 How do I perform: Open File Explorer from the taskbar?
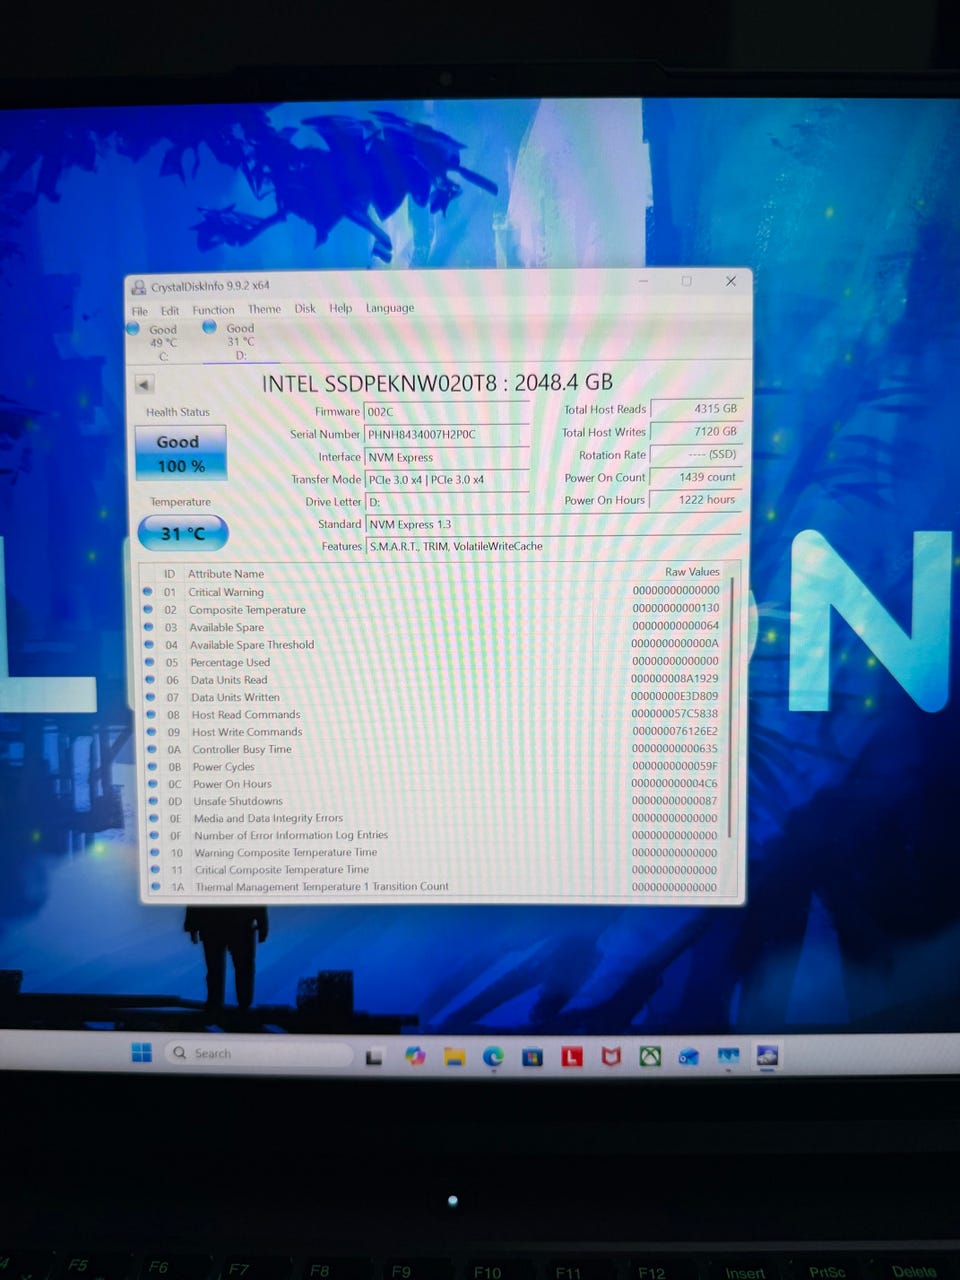click(x=455, y=1056)
